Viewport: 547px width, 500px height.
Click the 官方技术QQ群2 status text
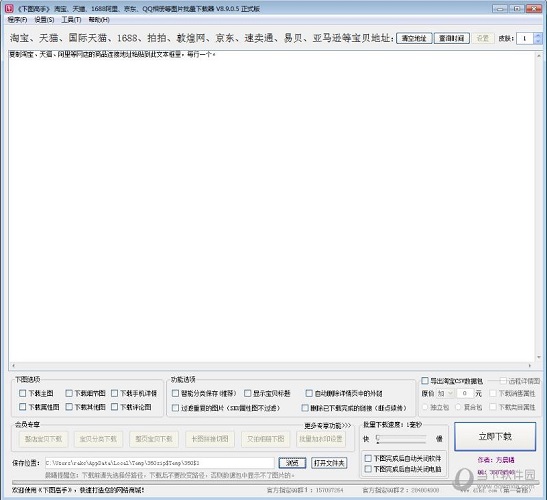pos(400,490)
